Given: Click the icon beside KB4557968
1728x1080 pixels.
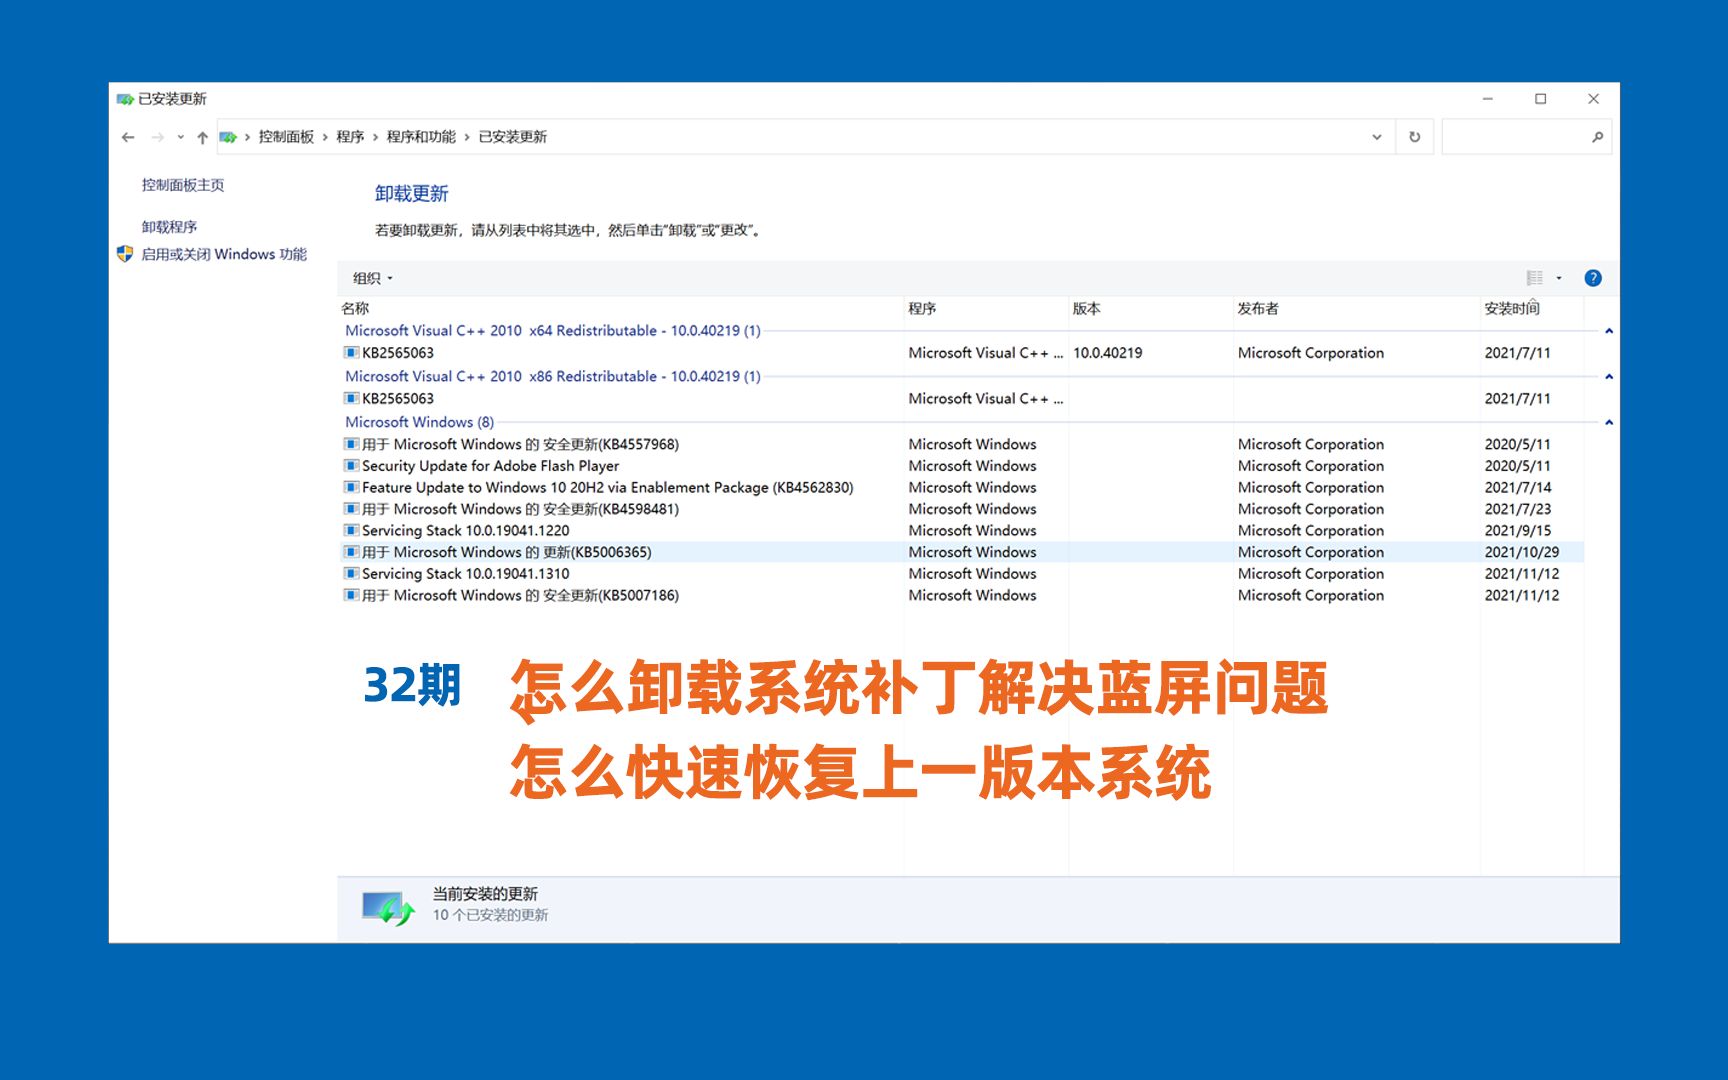Looking at the screenshot, I should point(351,444).
